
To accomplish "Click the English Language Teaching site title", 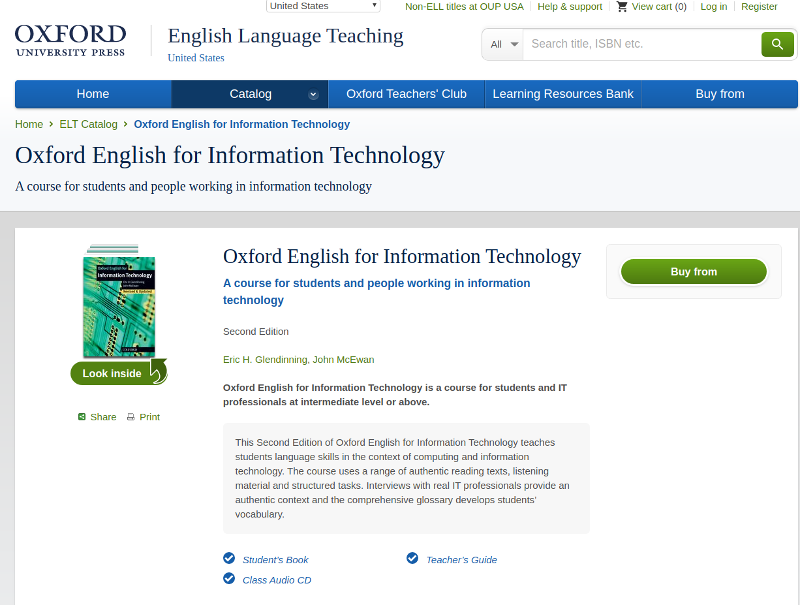I will tap(286, 36).
